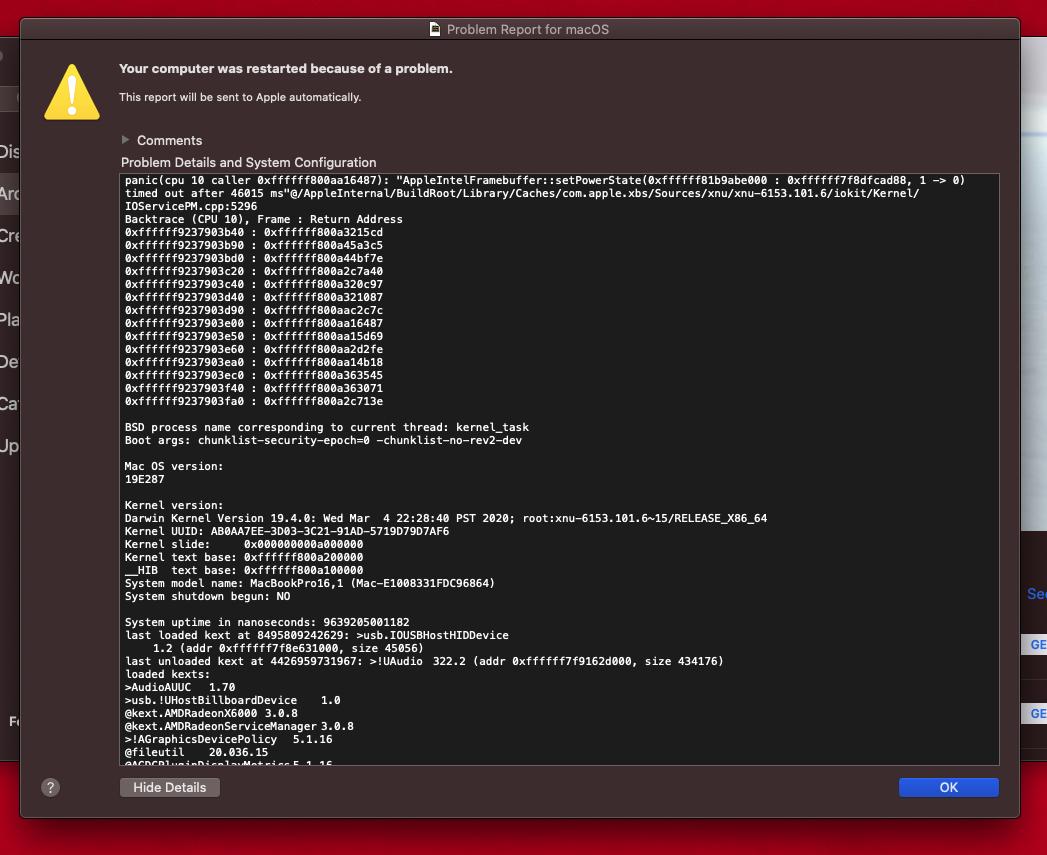Click the 'Comments' label

click(170, 140)
